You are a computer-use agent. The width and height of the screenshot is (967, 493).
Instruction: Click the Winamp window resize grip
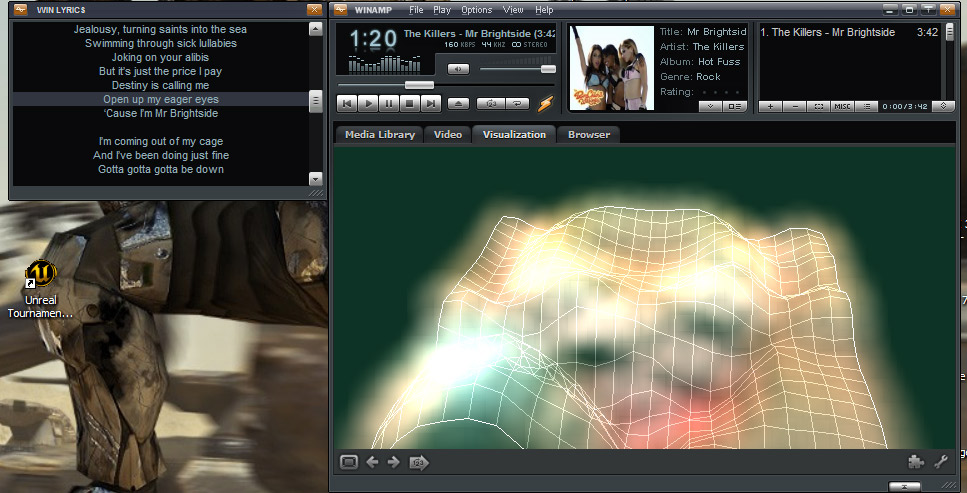tap(949, 486)
